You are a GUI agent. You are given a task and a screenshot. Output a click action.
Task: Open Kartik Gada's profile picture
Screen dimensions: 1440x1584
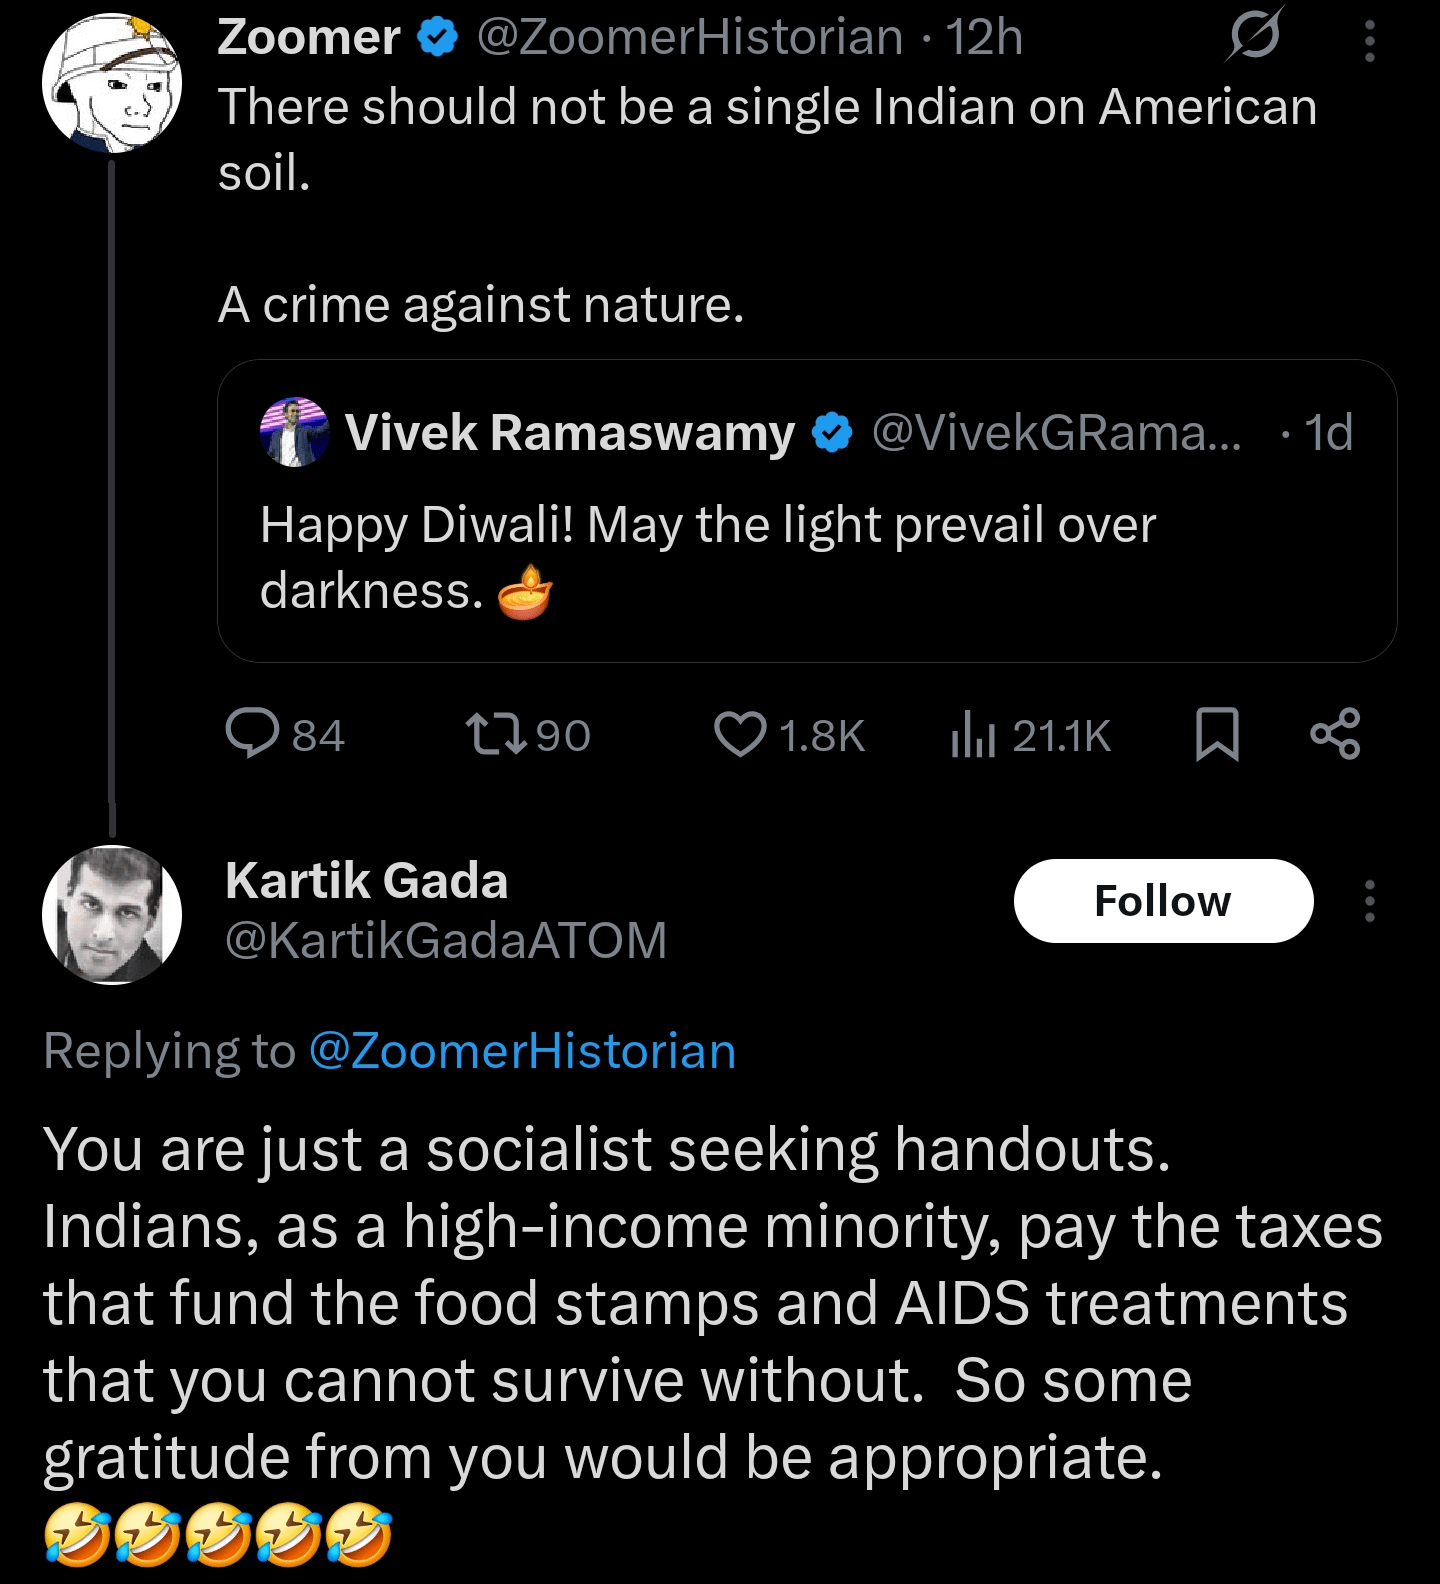click(112, 915)
